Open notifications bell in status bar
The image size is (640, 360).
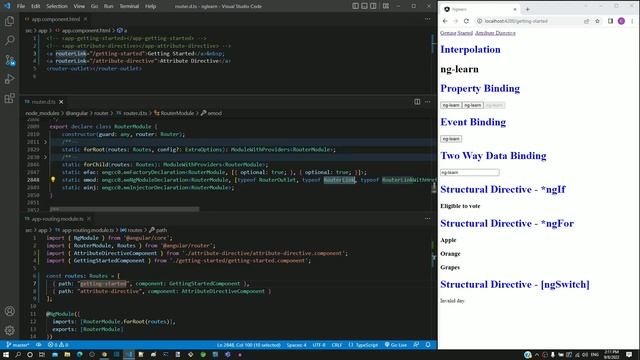[428, 345]
